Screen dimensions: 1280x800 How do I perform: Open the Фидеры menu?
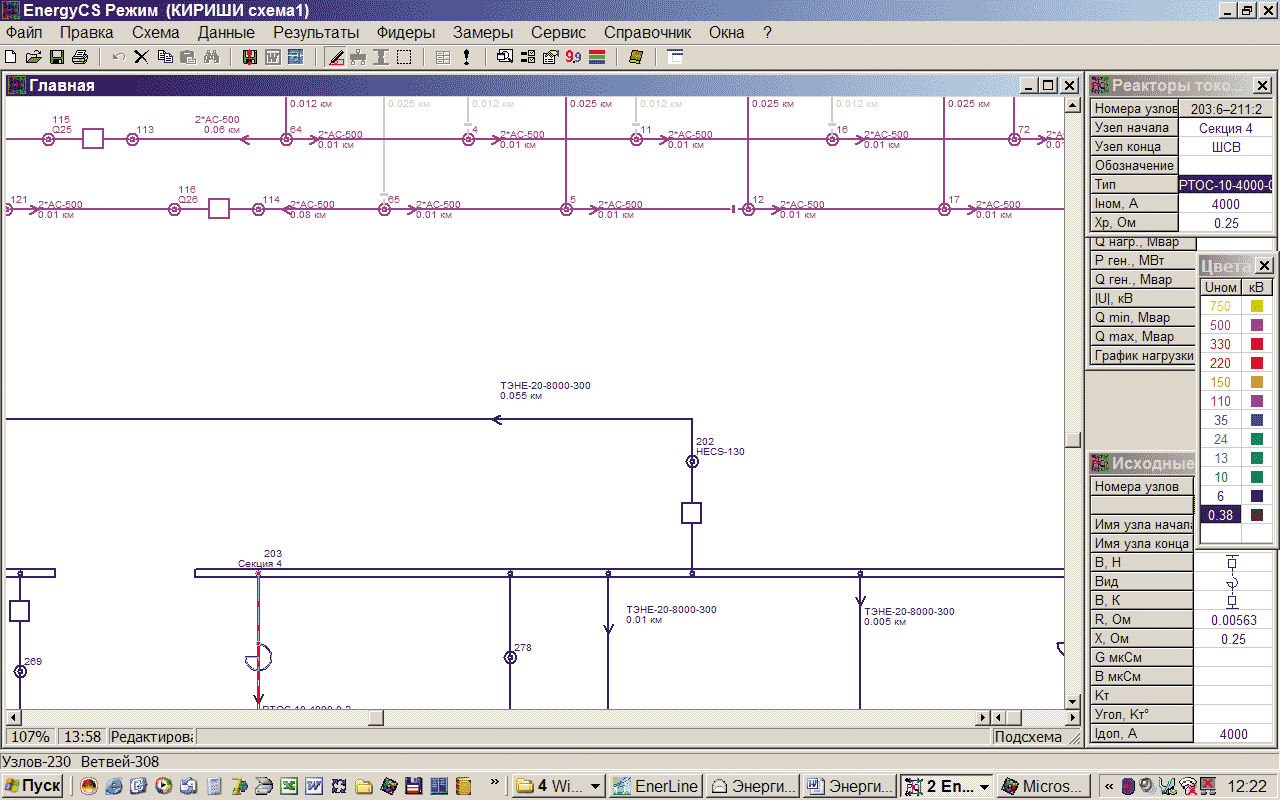click(x=405, y=32)
